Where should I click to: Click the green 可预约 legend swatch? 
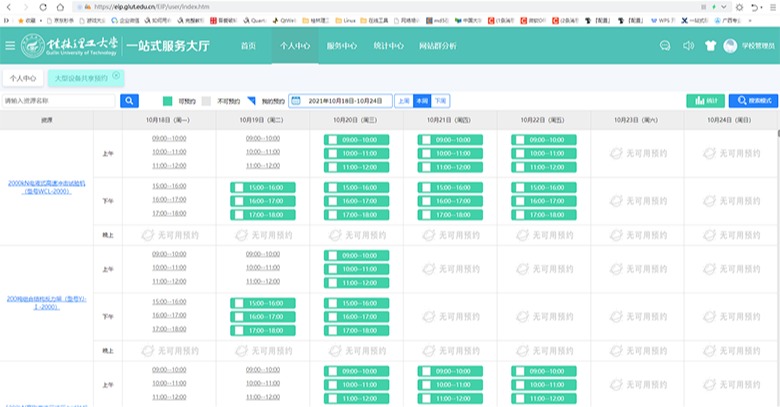pyautogui.click(x=167, y=101)
